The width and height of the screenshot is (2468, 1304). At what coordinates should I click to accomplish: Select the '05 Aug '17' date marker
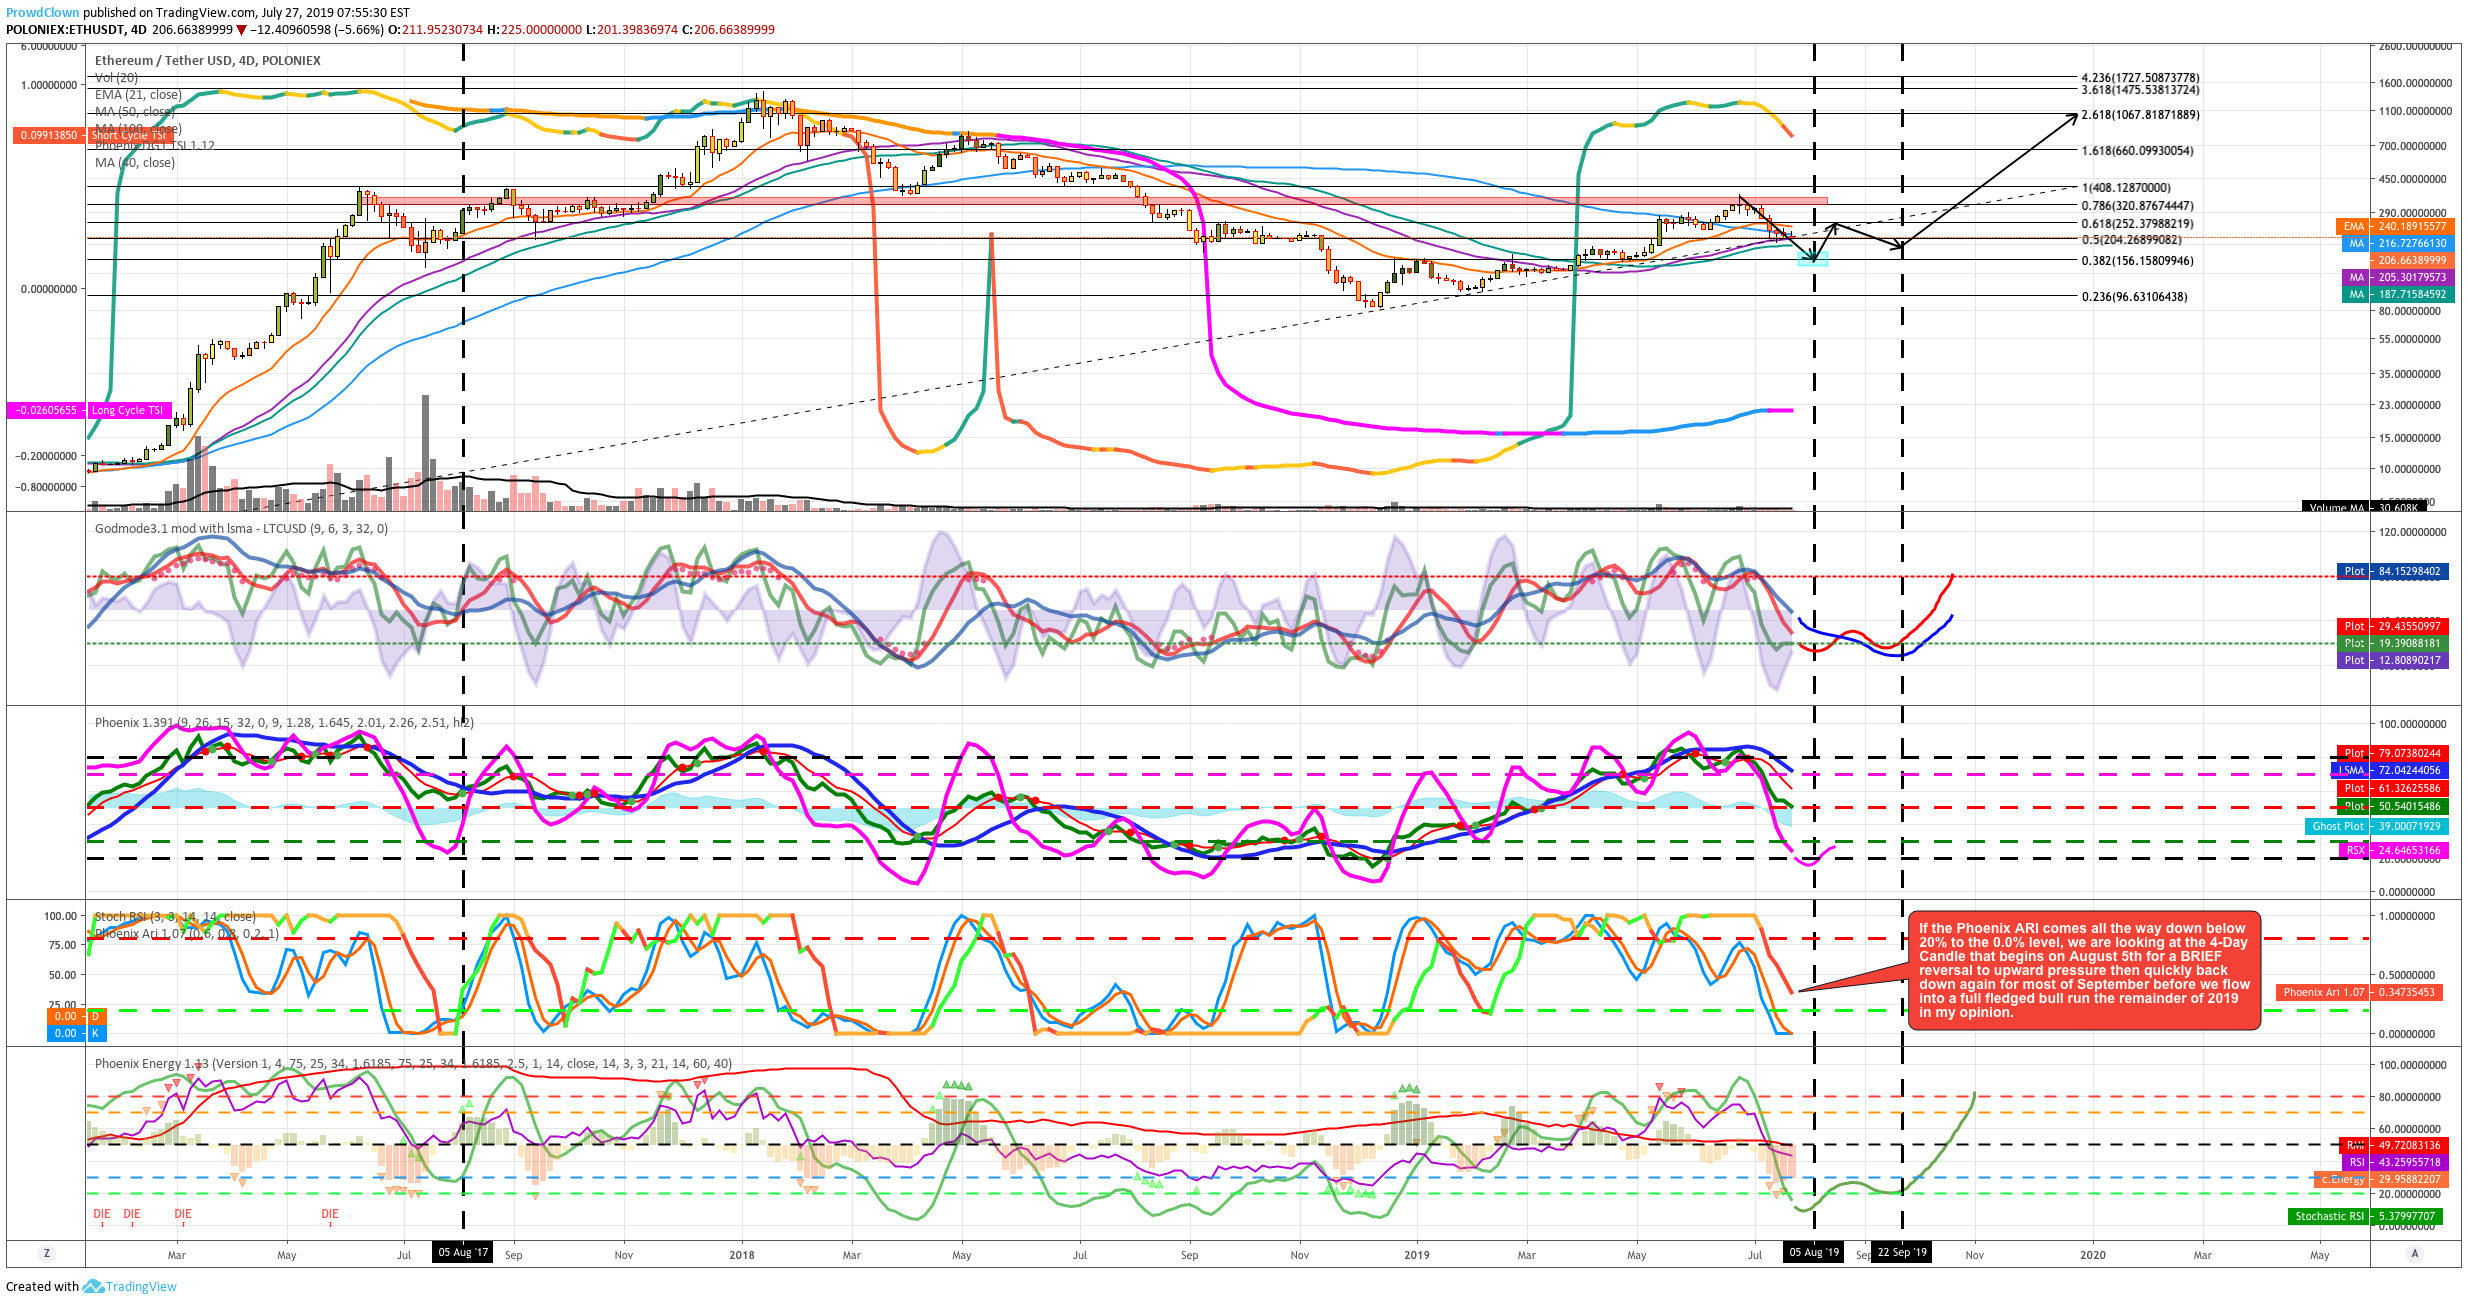pos(463,1253)
